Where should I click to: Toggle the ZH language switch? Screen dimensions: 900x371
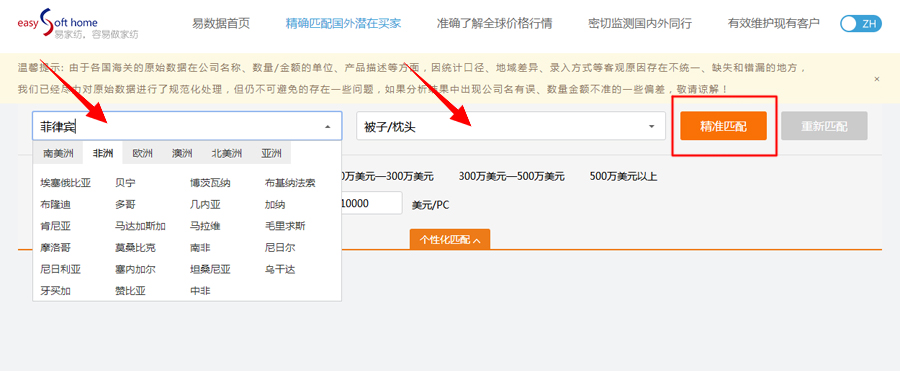coord(860,24)
